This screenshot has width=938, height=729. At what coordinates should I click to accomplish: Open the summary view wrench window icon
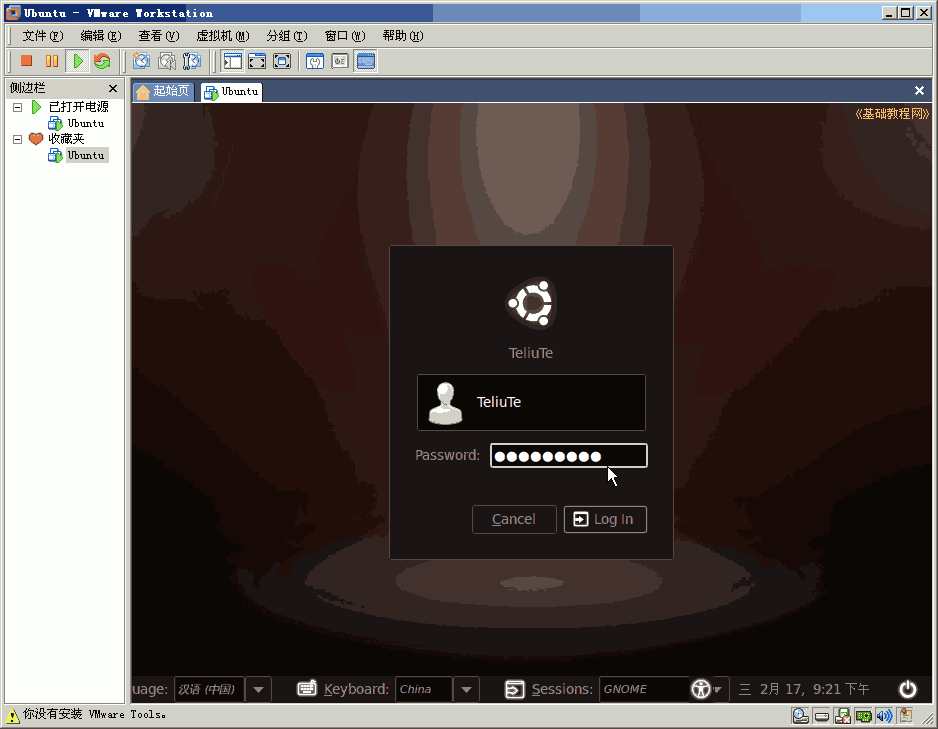pos(315,61)
